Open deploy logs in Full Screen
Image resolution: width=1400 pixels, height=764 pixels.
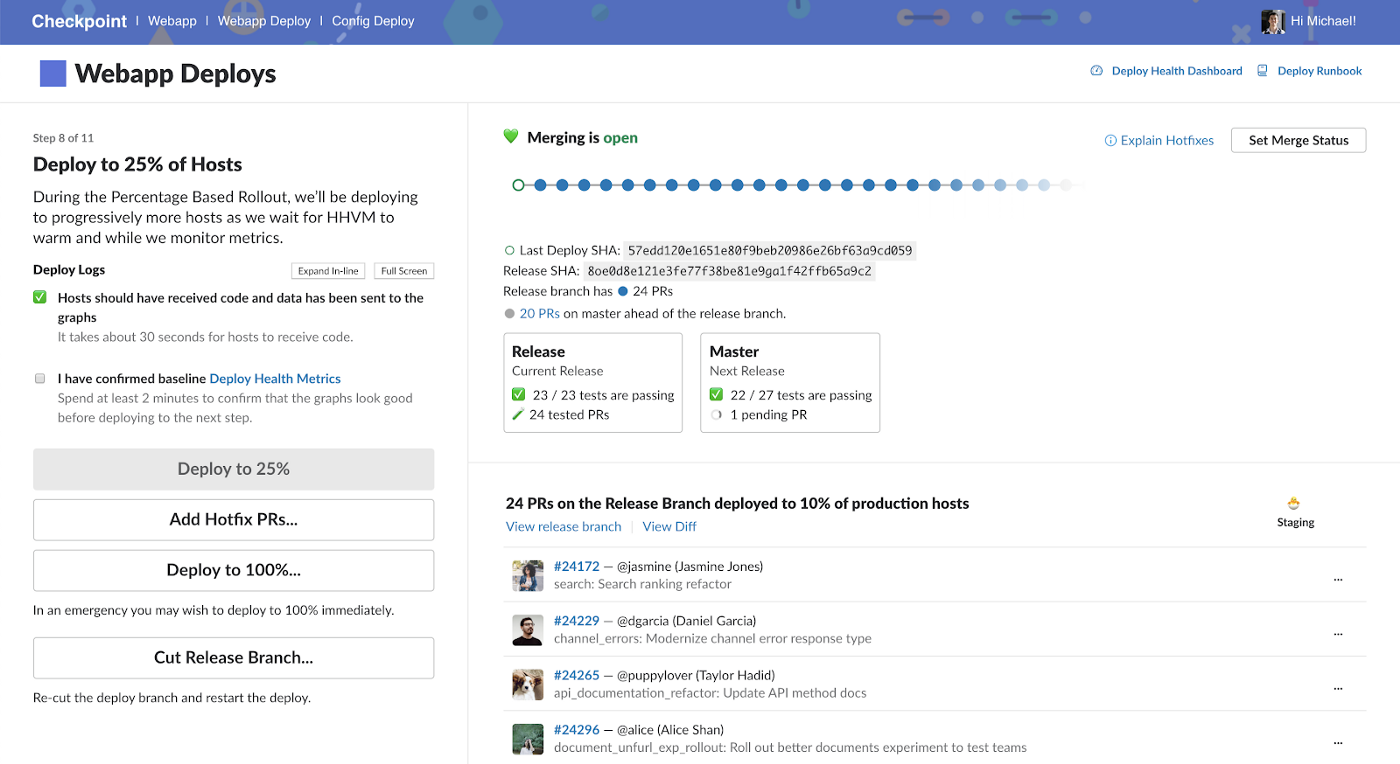[x=404, y=271]
